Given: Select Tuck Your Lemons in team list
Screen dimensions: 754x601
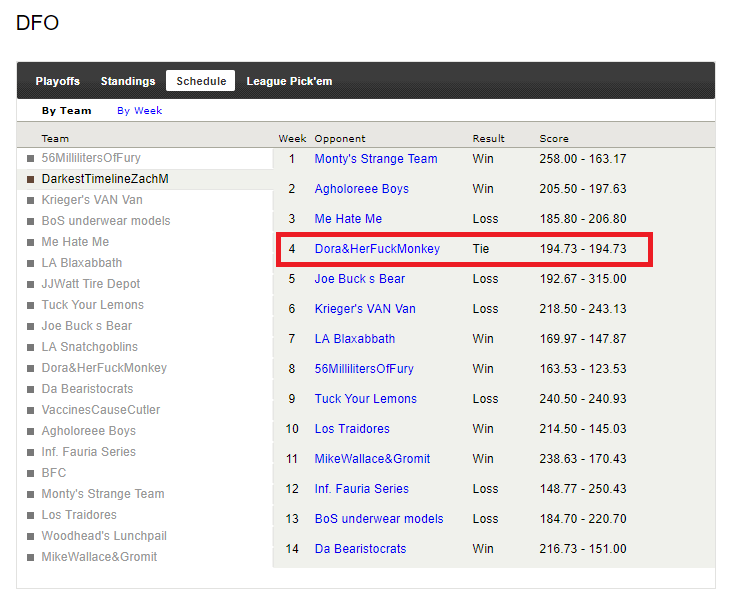Looking at the screenshot, I should 92,305.
